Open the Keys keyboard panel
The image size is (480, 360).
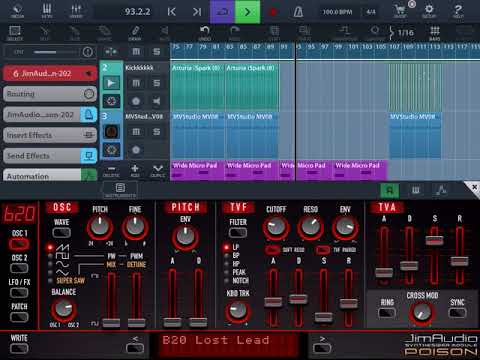(x=47, y=11)
